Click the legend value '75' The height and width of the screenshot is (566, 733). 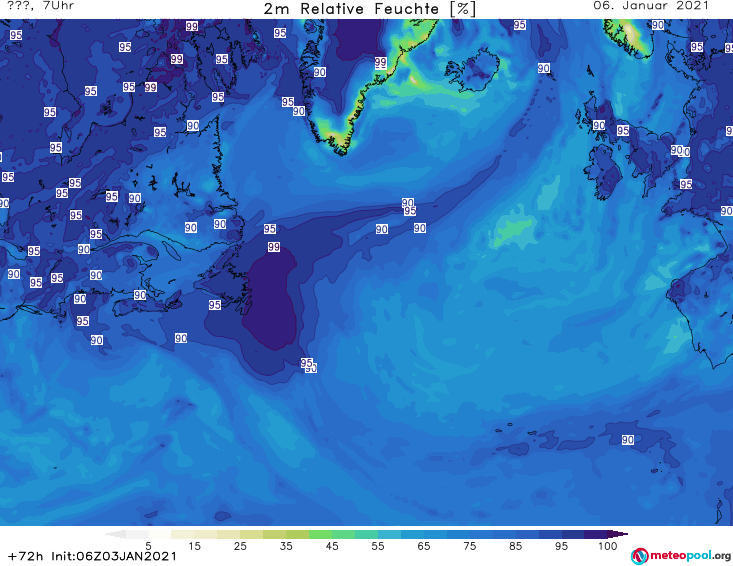[x=469, y=546]
